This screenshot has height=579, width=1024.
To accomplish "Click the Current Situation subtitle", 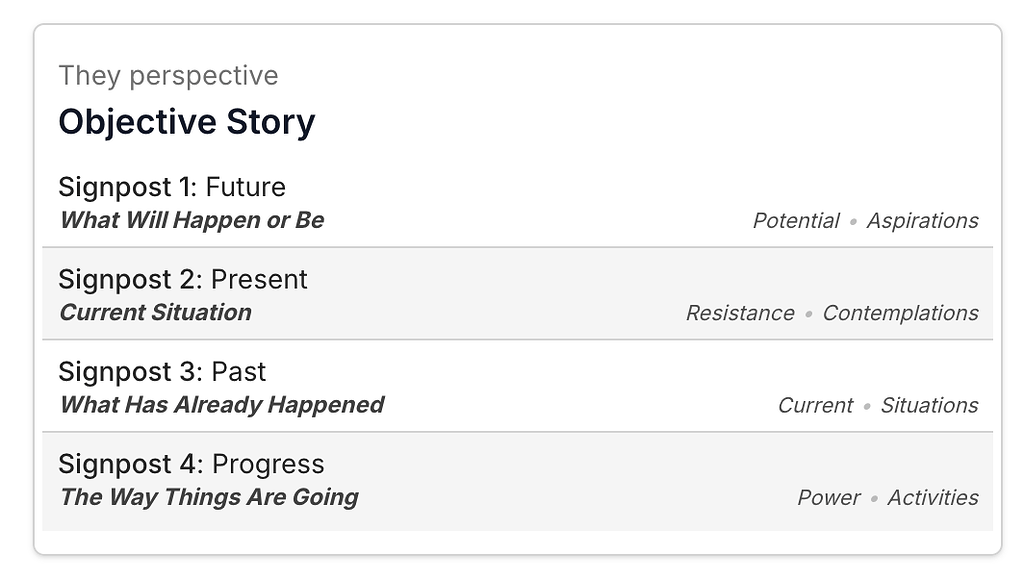I will 156,312.
